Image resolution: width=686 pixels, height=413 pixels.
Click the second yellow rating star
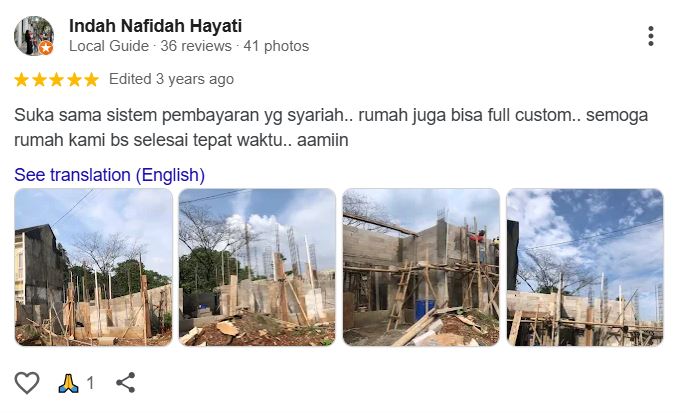point(39,80)
